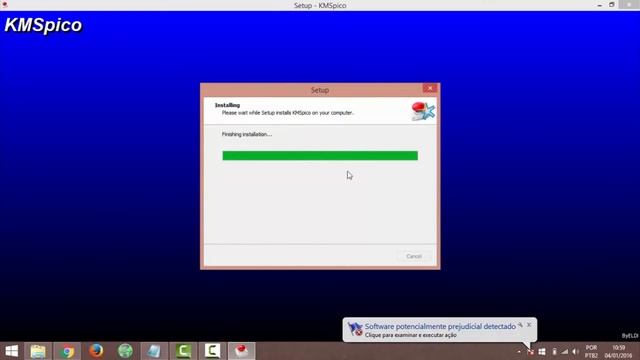The height and width of the screenshot is (360, 640).
Task: Dismiss the harmful software notification balloon
Action: point(529,325)
